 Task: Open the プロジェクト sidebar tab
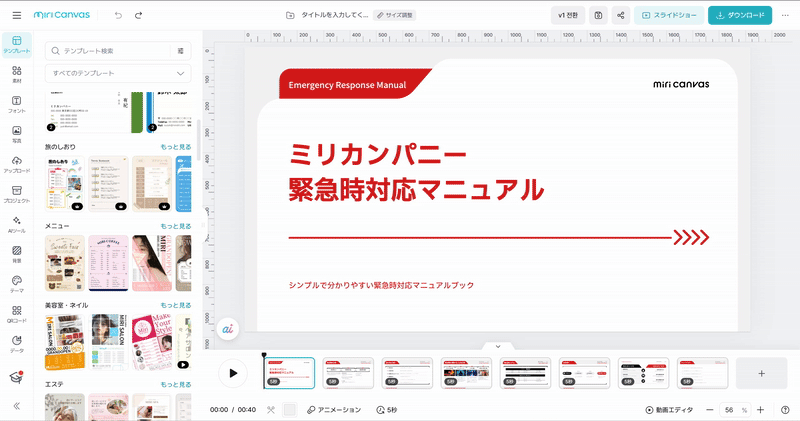(17, 194)
